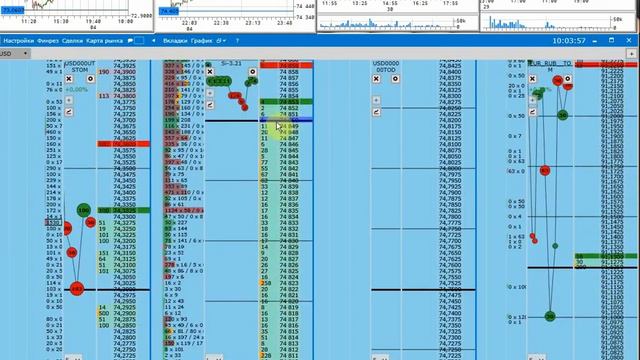Screen dimensions: 640x360
Task: Open the Финрез menu
Action: (x=48, y=41)
